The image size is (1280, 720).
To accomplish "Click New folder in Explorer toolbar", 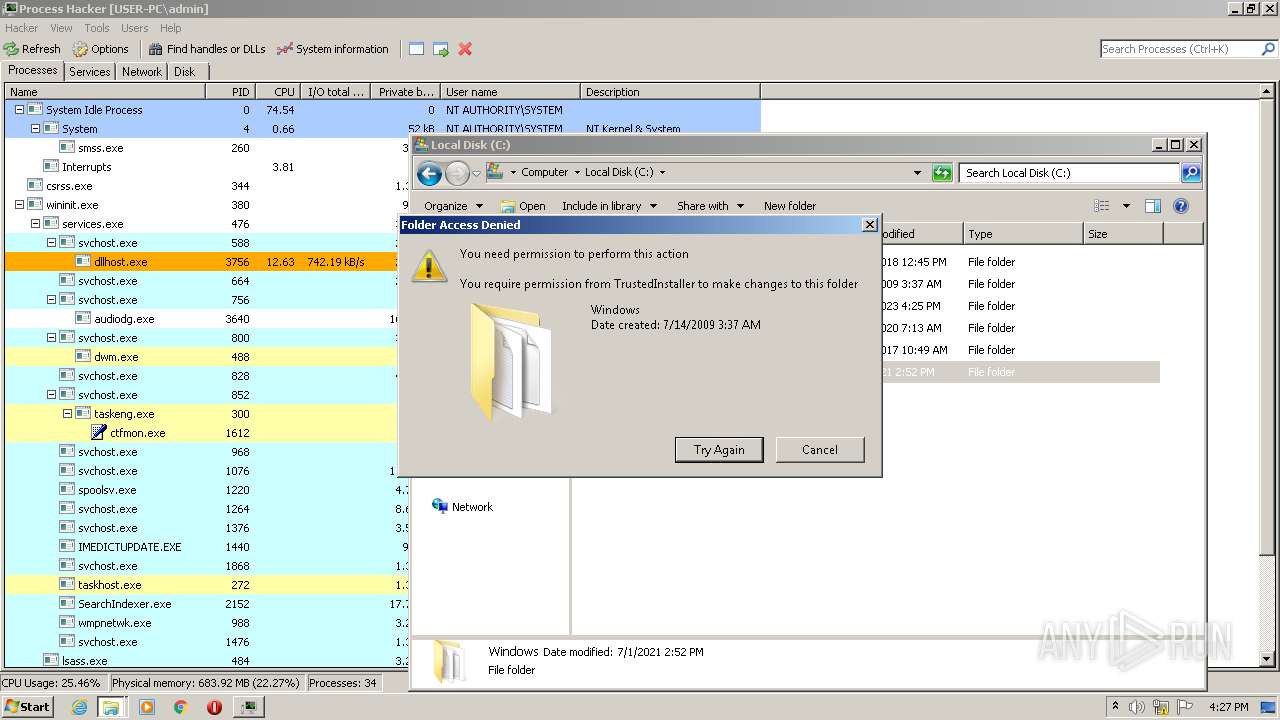I will (x=790, y=206).
